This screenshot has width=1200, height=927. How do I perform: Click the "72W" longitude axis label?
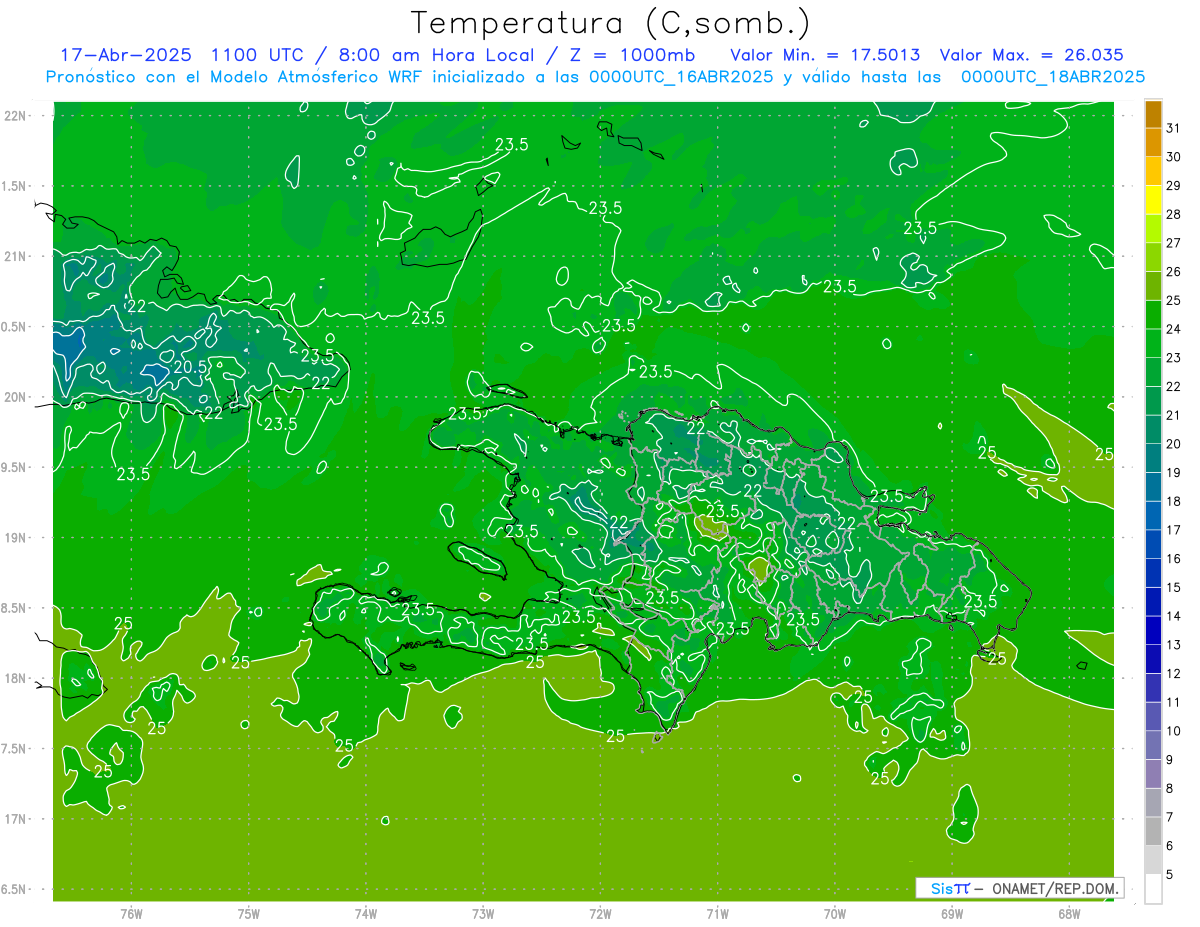(x=600, y=914)
